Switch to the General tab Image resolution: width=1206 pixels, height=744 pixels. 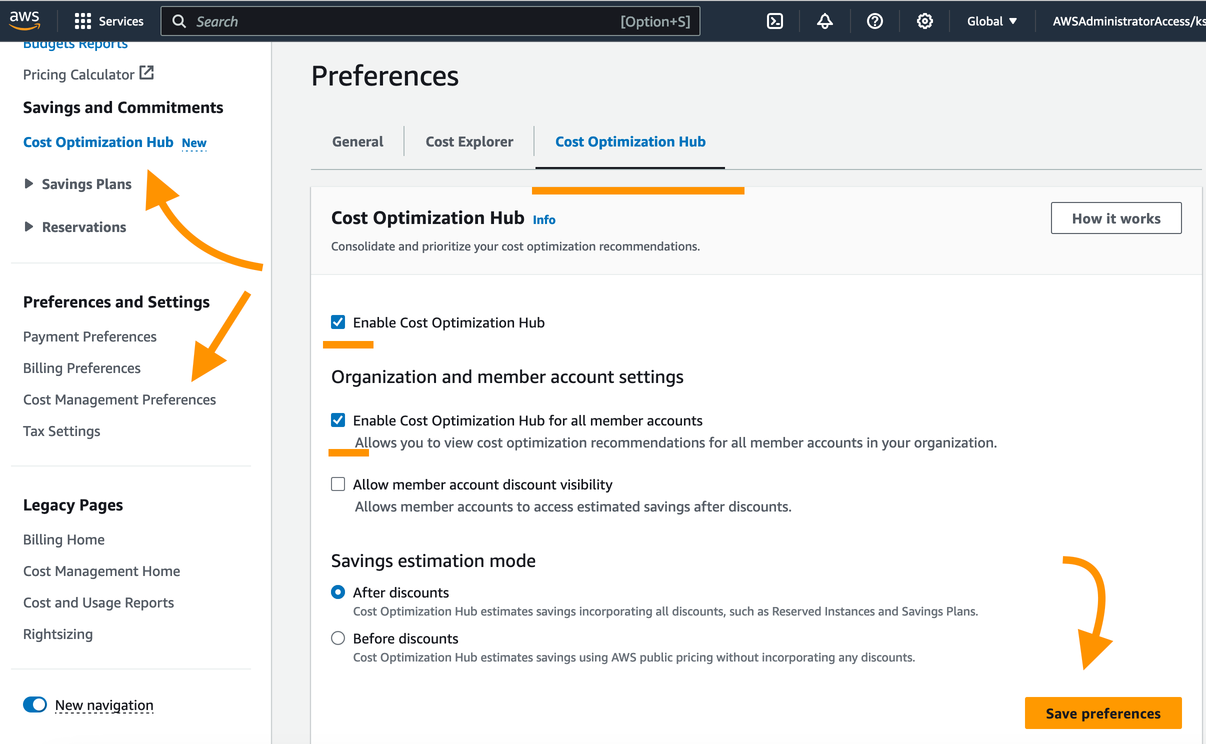coord(358,142)
